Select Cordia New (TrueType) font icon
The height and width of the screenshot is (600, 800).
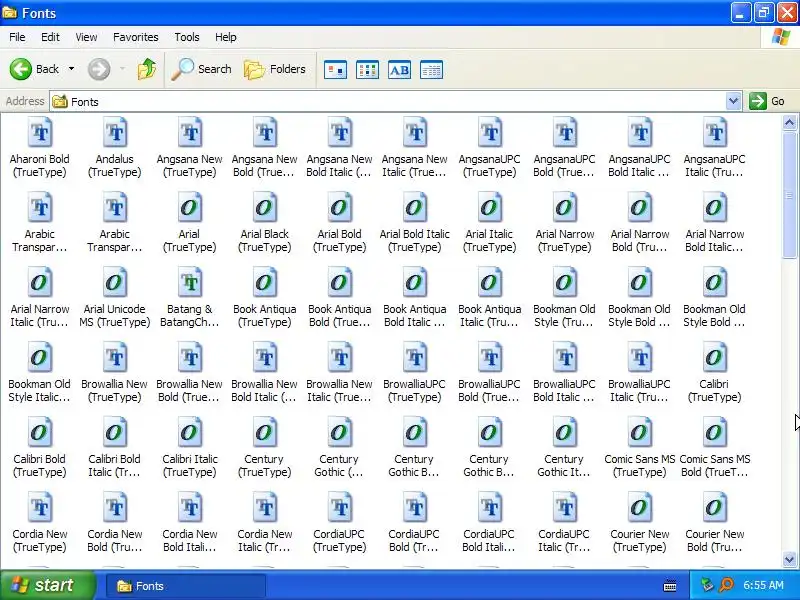coord(40,508)
